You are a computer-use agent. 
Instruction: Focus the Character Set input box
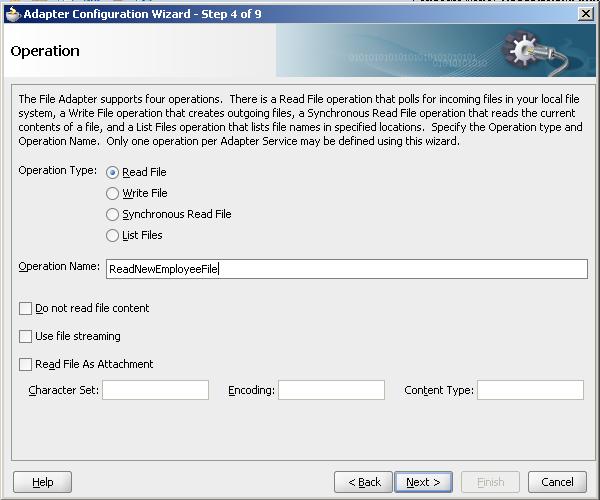(x=155, y=390)
